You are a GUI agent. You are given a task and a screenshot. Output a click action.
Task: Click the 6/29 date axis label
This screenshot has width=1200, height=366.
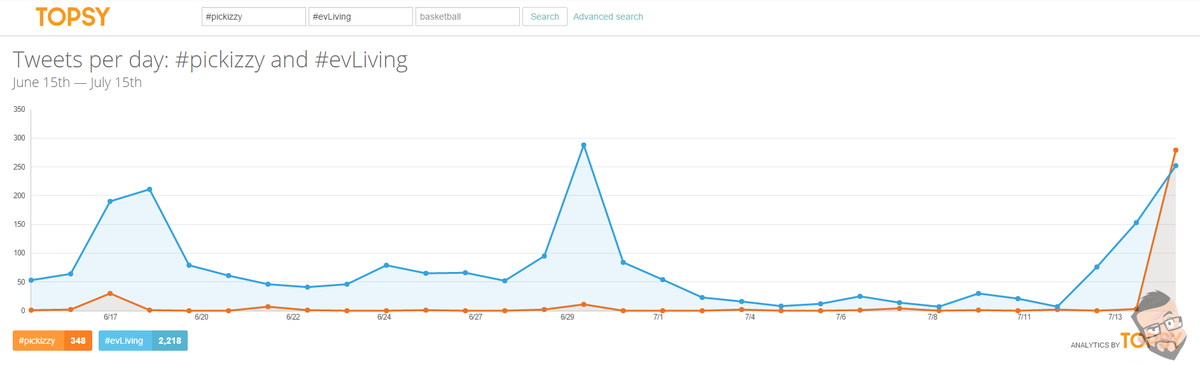click(x=567, y=316)
